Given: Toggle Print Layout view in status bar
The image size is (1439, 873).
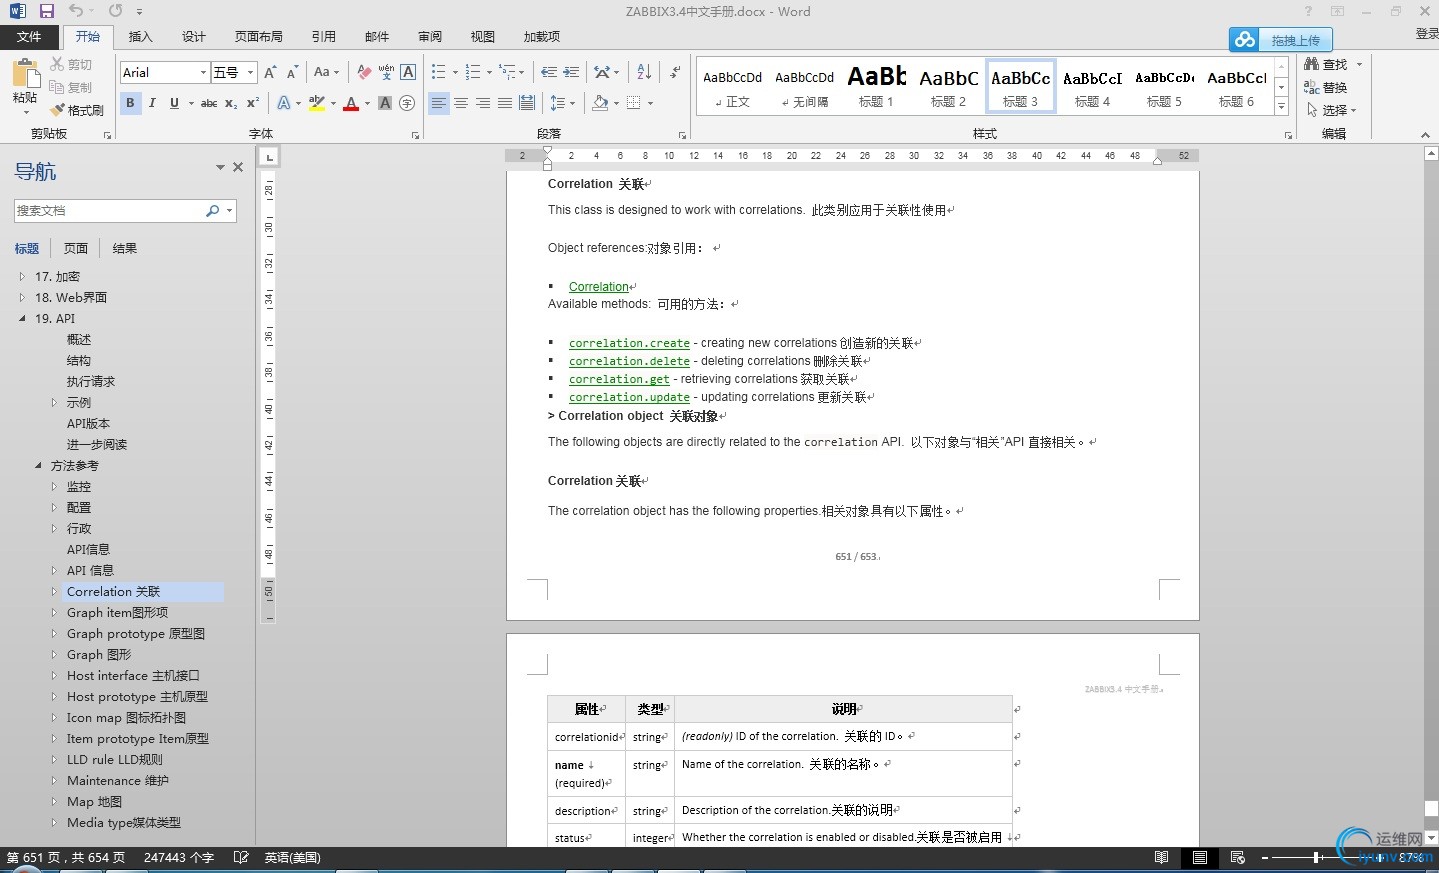Looking at the screenshot, I should pos(1199,857).
